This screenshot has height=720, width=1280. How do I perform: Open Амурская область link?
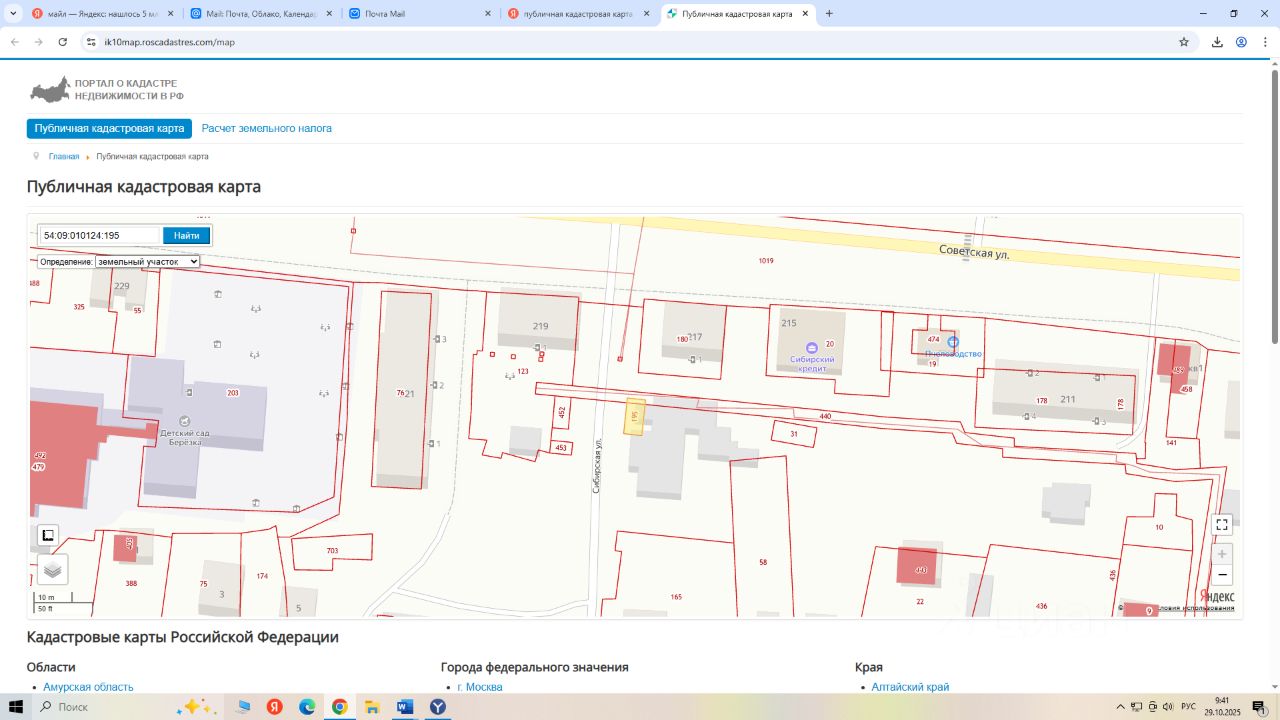[x=88, y=687]
